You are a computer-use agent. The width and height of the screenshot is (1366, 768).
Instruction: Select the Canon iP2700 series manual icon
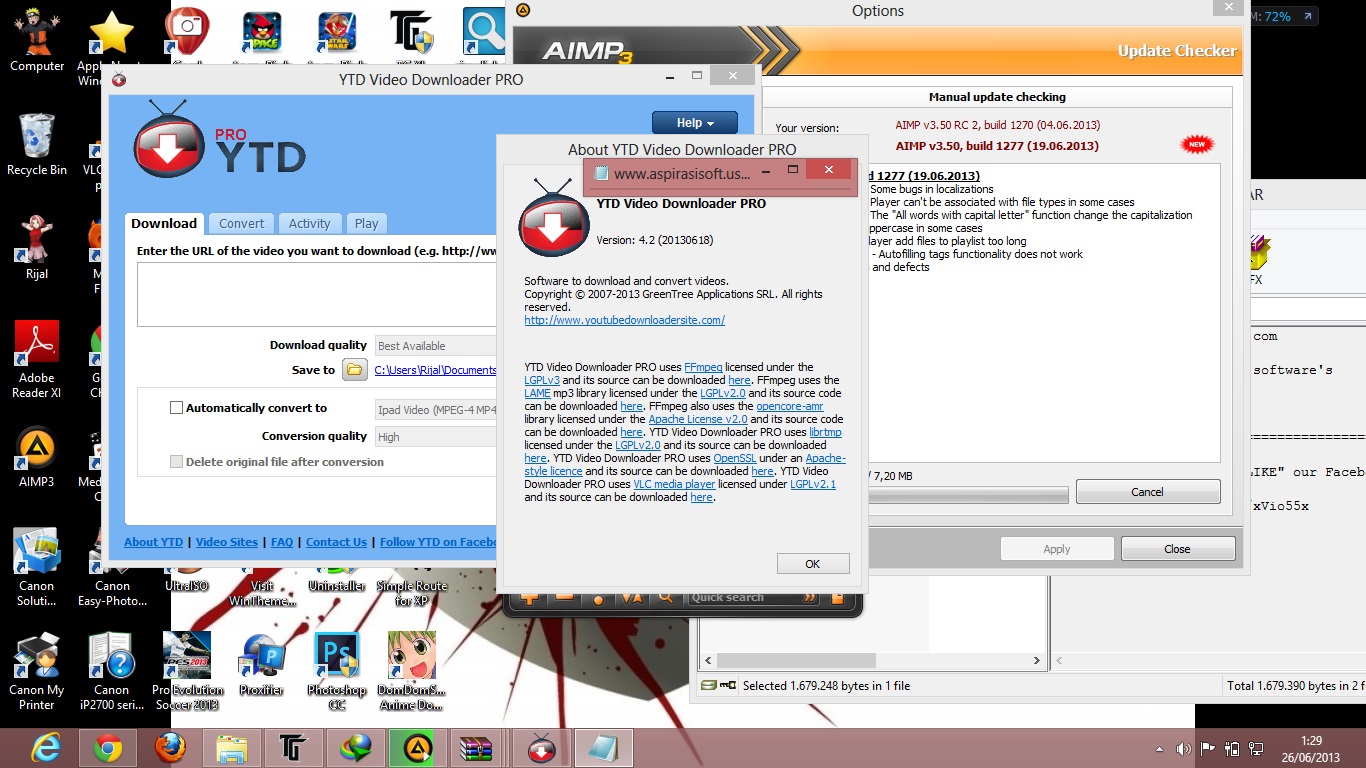pos(112,672)
